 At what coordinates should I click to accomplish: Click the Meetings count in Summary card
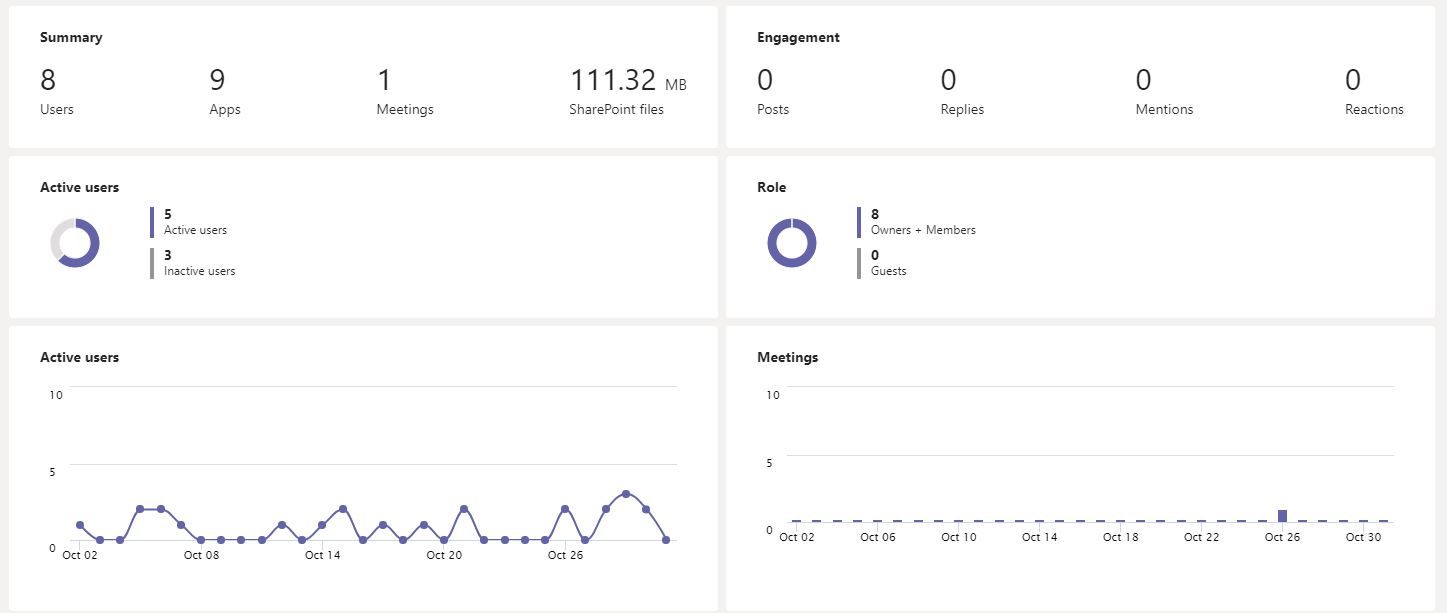[x=384, y=81]
